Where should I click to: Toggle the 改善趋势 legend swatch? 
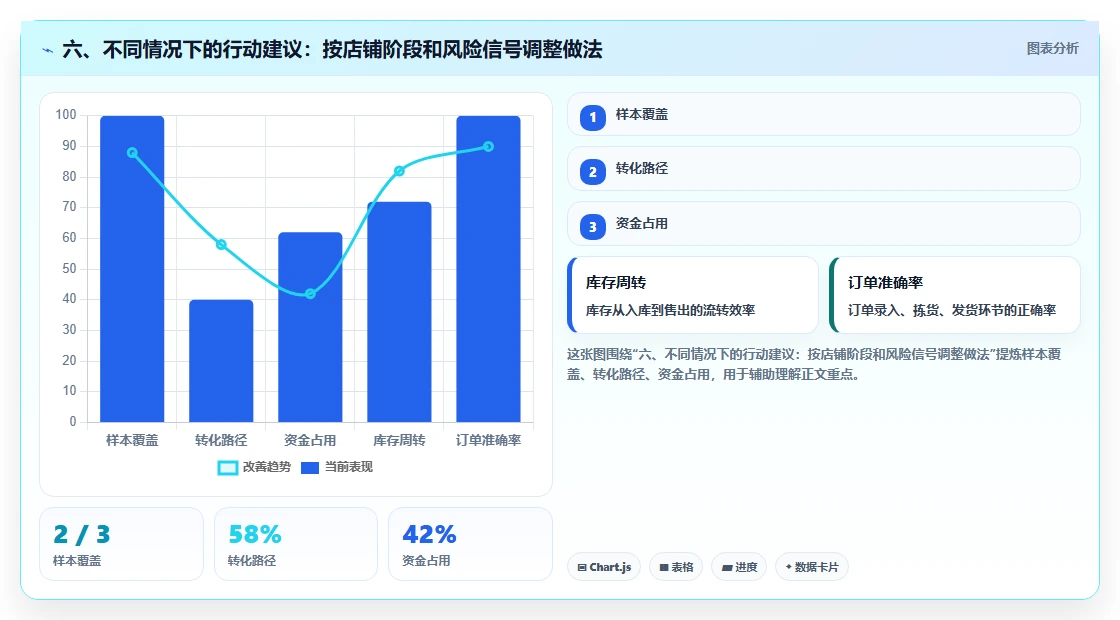228,468
